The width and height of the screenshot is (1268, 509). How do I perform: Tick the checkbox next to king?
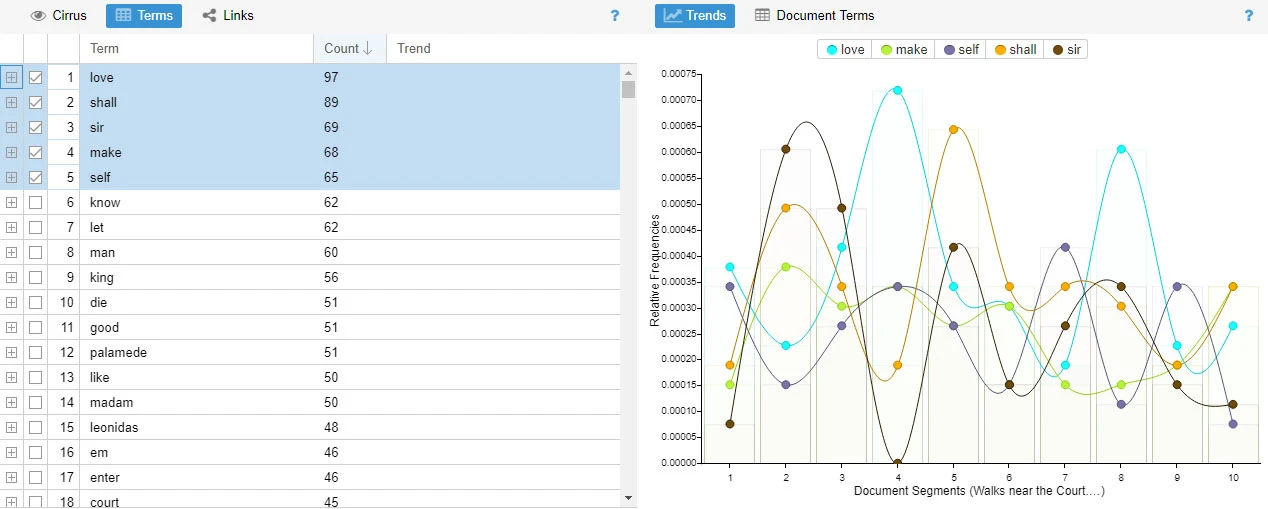tap(36, 277)
